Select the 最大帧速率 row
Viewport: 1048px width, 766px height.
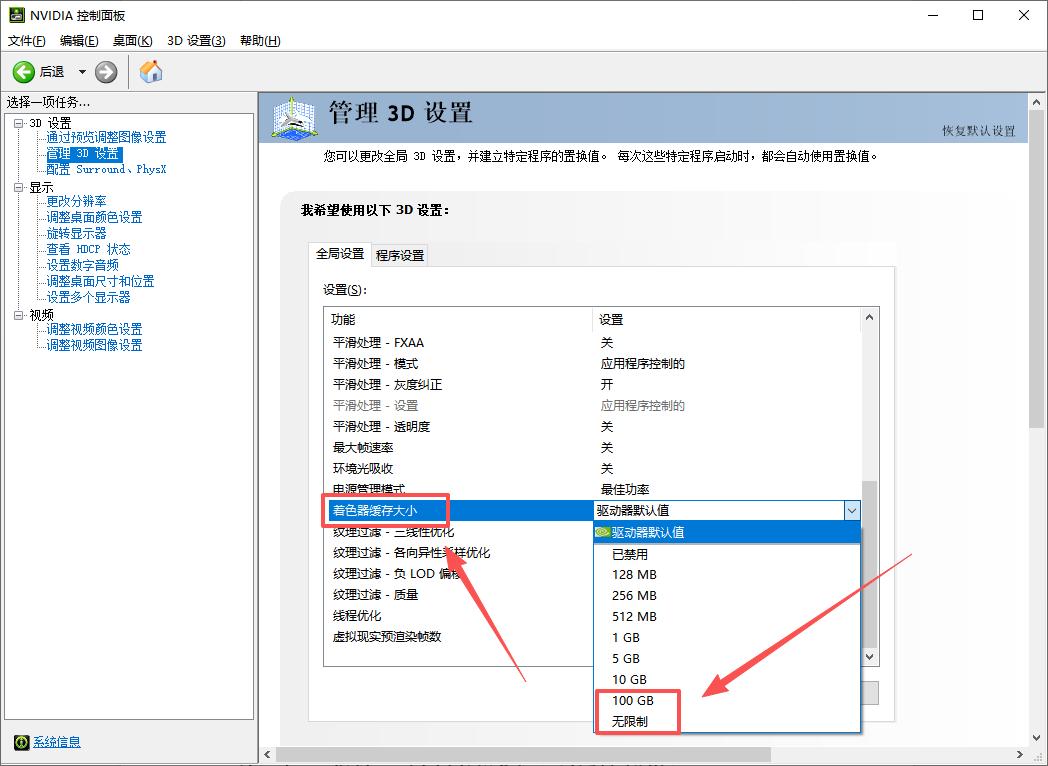pyautogui.click(x=594, y=448)
